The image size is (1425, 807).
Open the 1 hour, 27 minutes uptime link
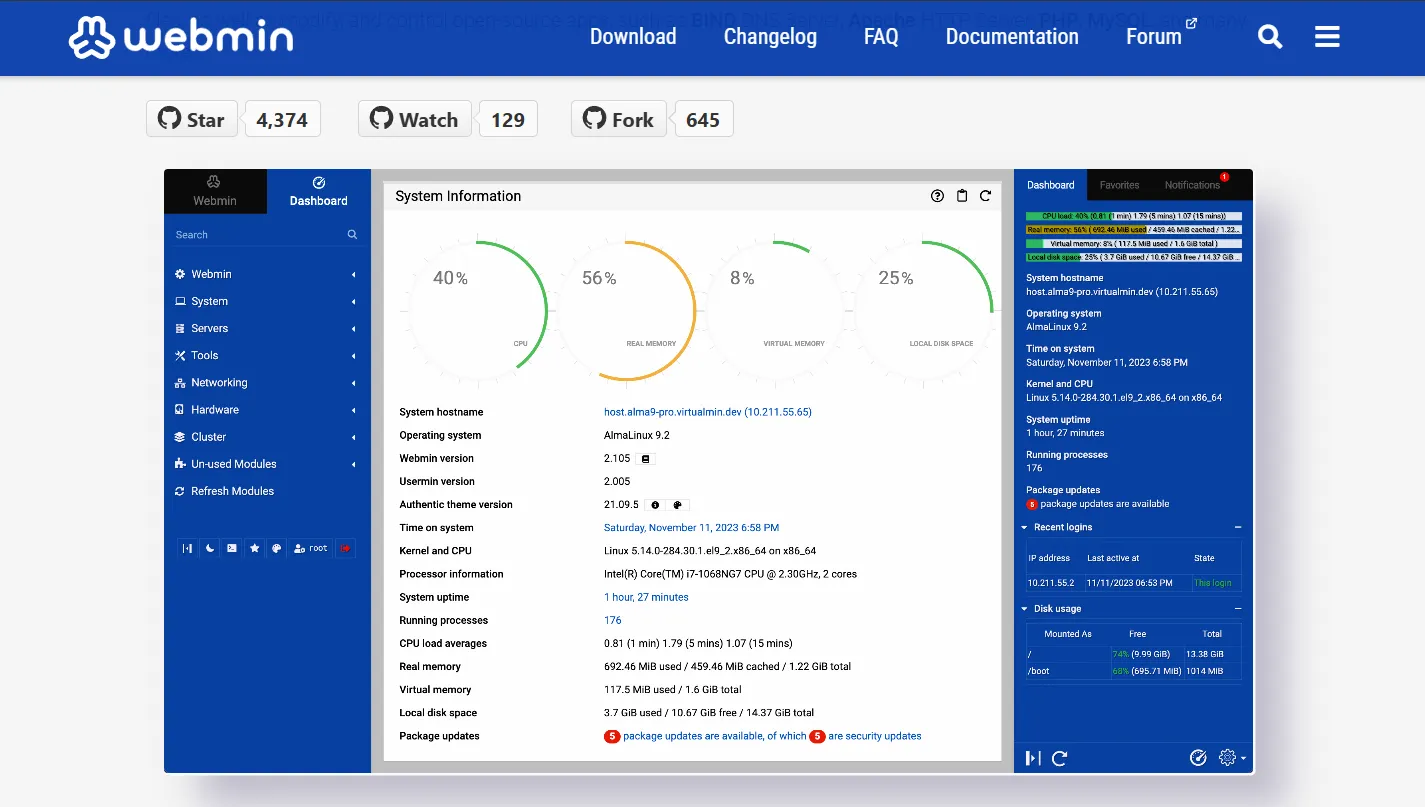pyautogui.click(x=646, y=597)
